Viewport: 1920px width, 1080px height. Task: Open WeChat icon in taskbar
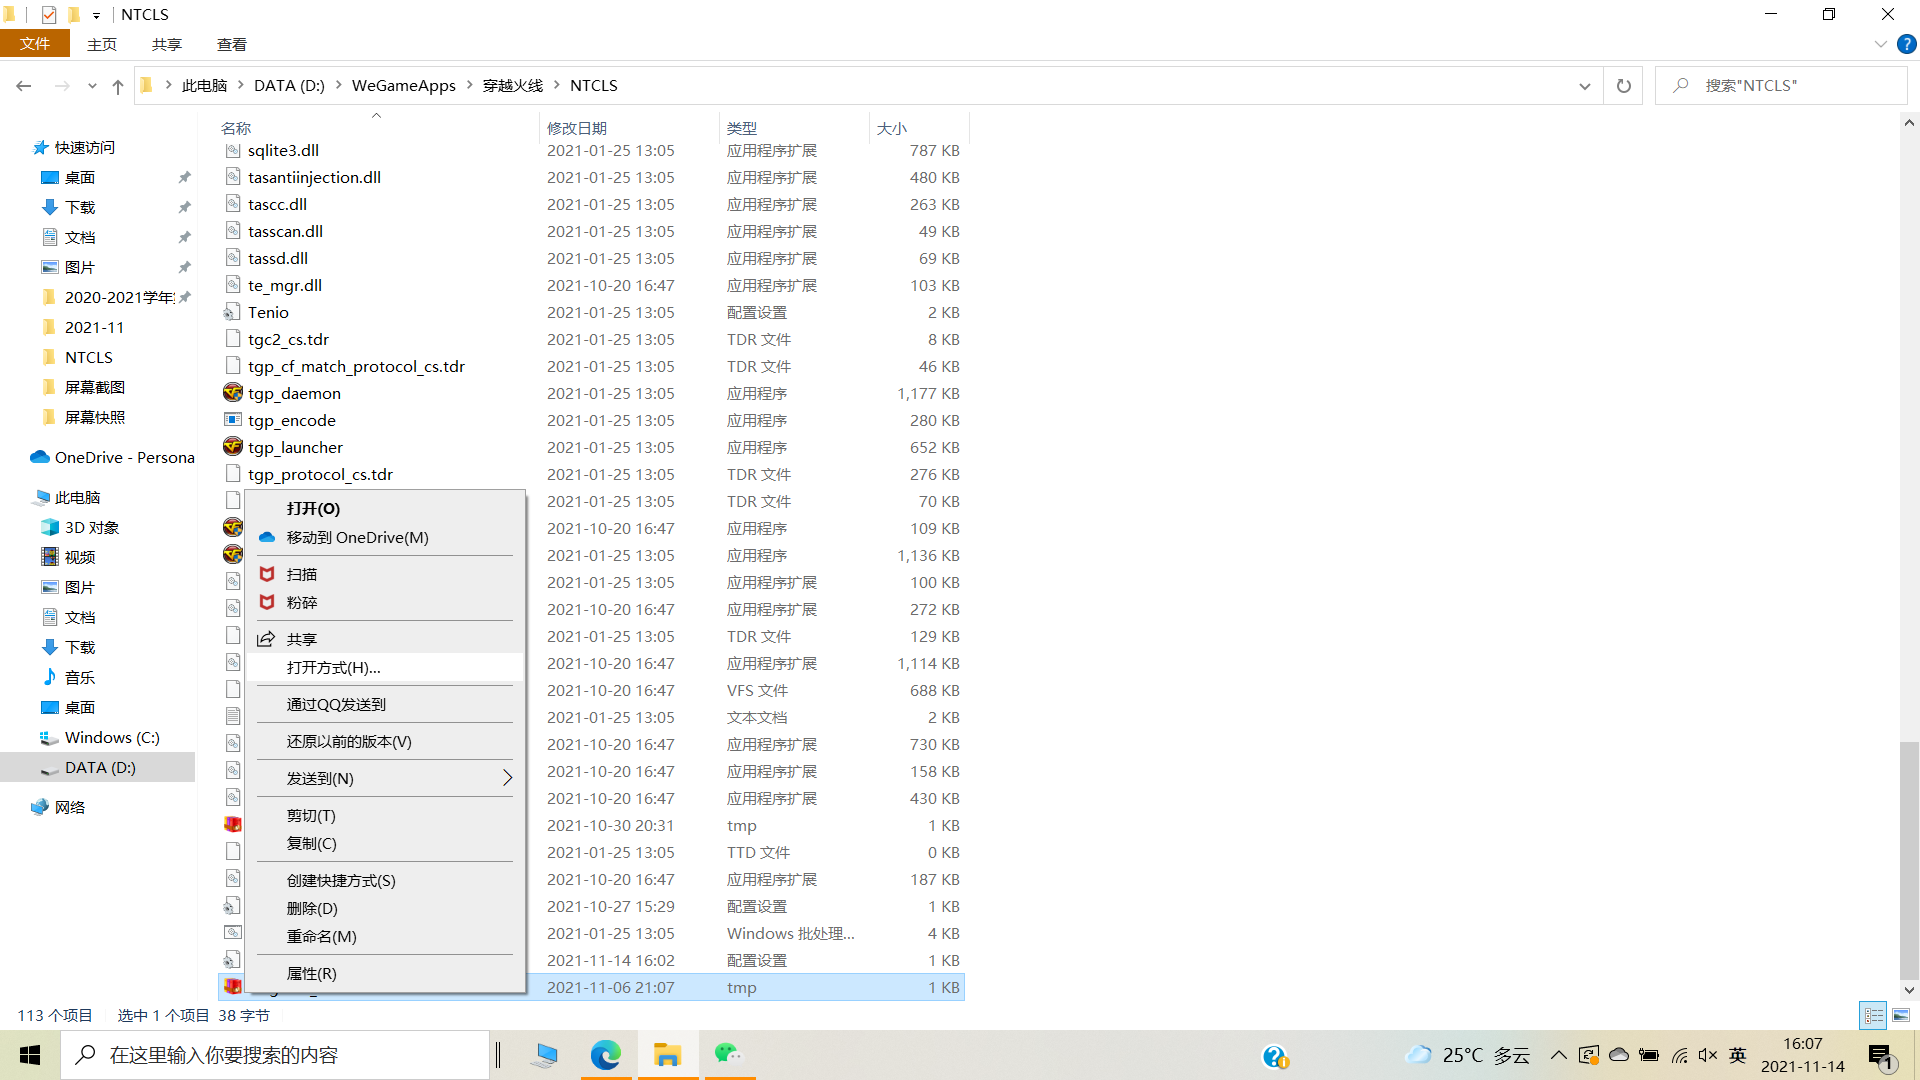tap(728, 1054)
